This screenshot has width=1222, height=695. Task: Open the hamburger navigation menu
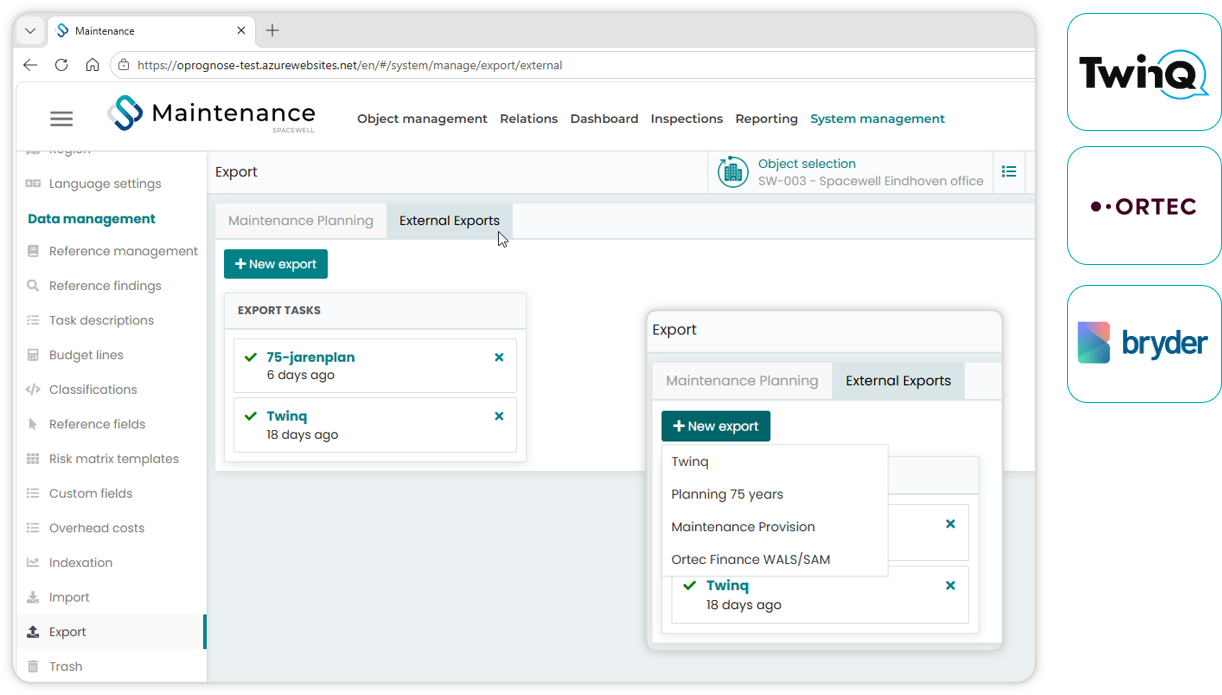(x=61, y=119)
